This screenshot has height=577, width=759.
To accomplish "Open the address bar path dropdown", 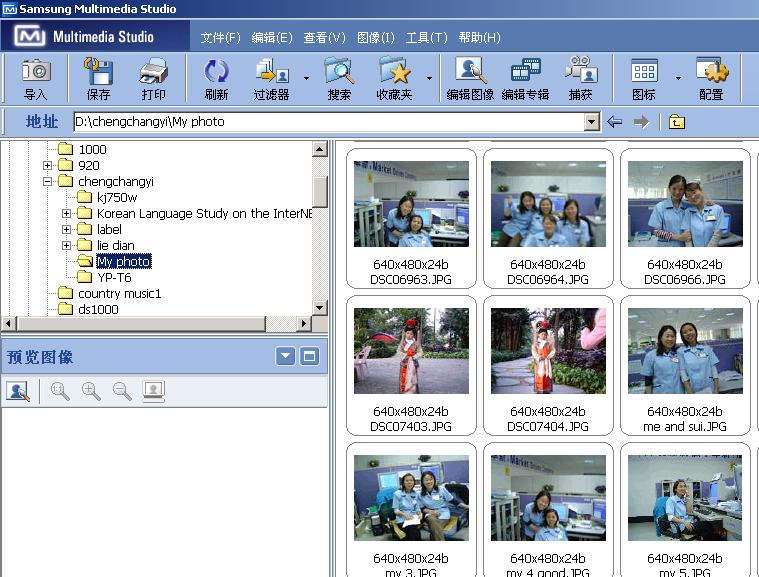I will coord(592,122).
